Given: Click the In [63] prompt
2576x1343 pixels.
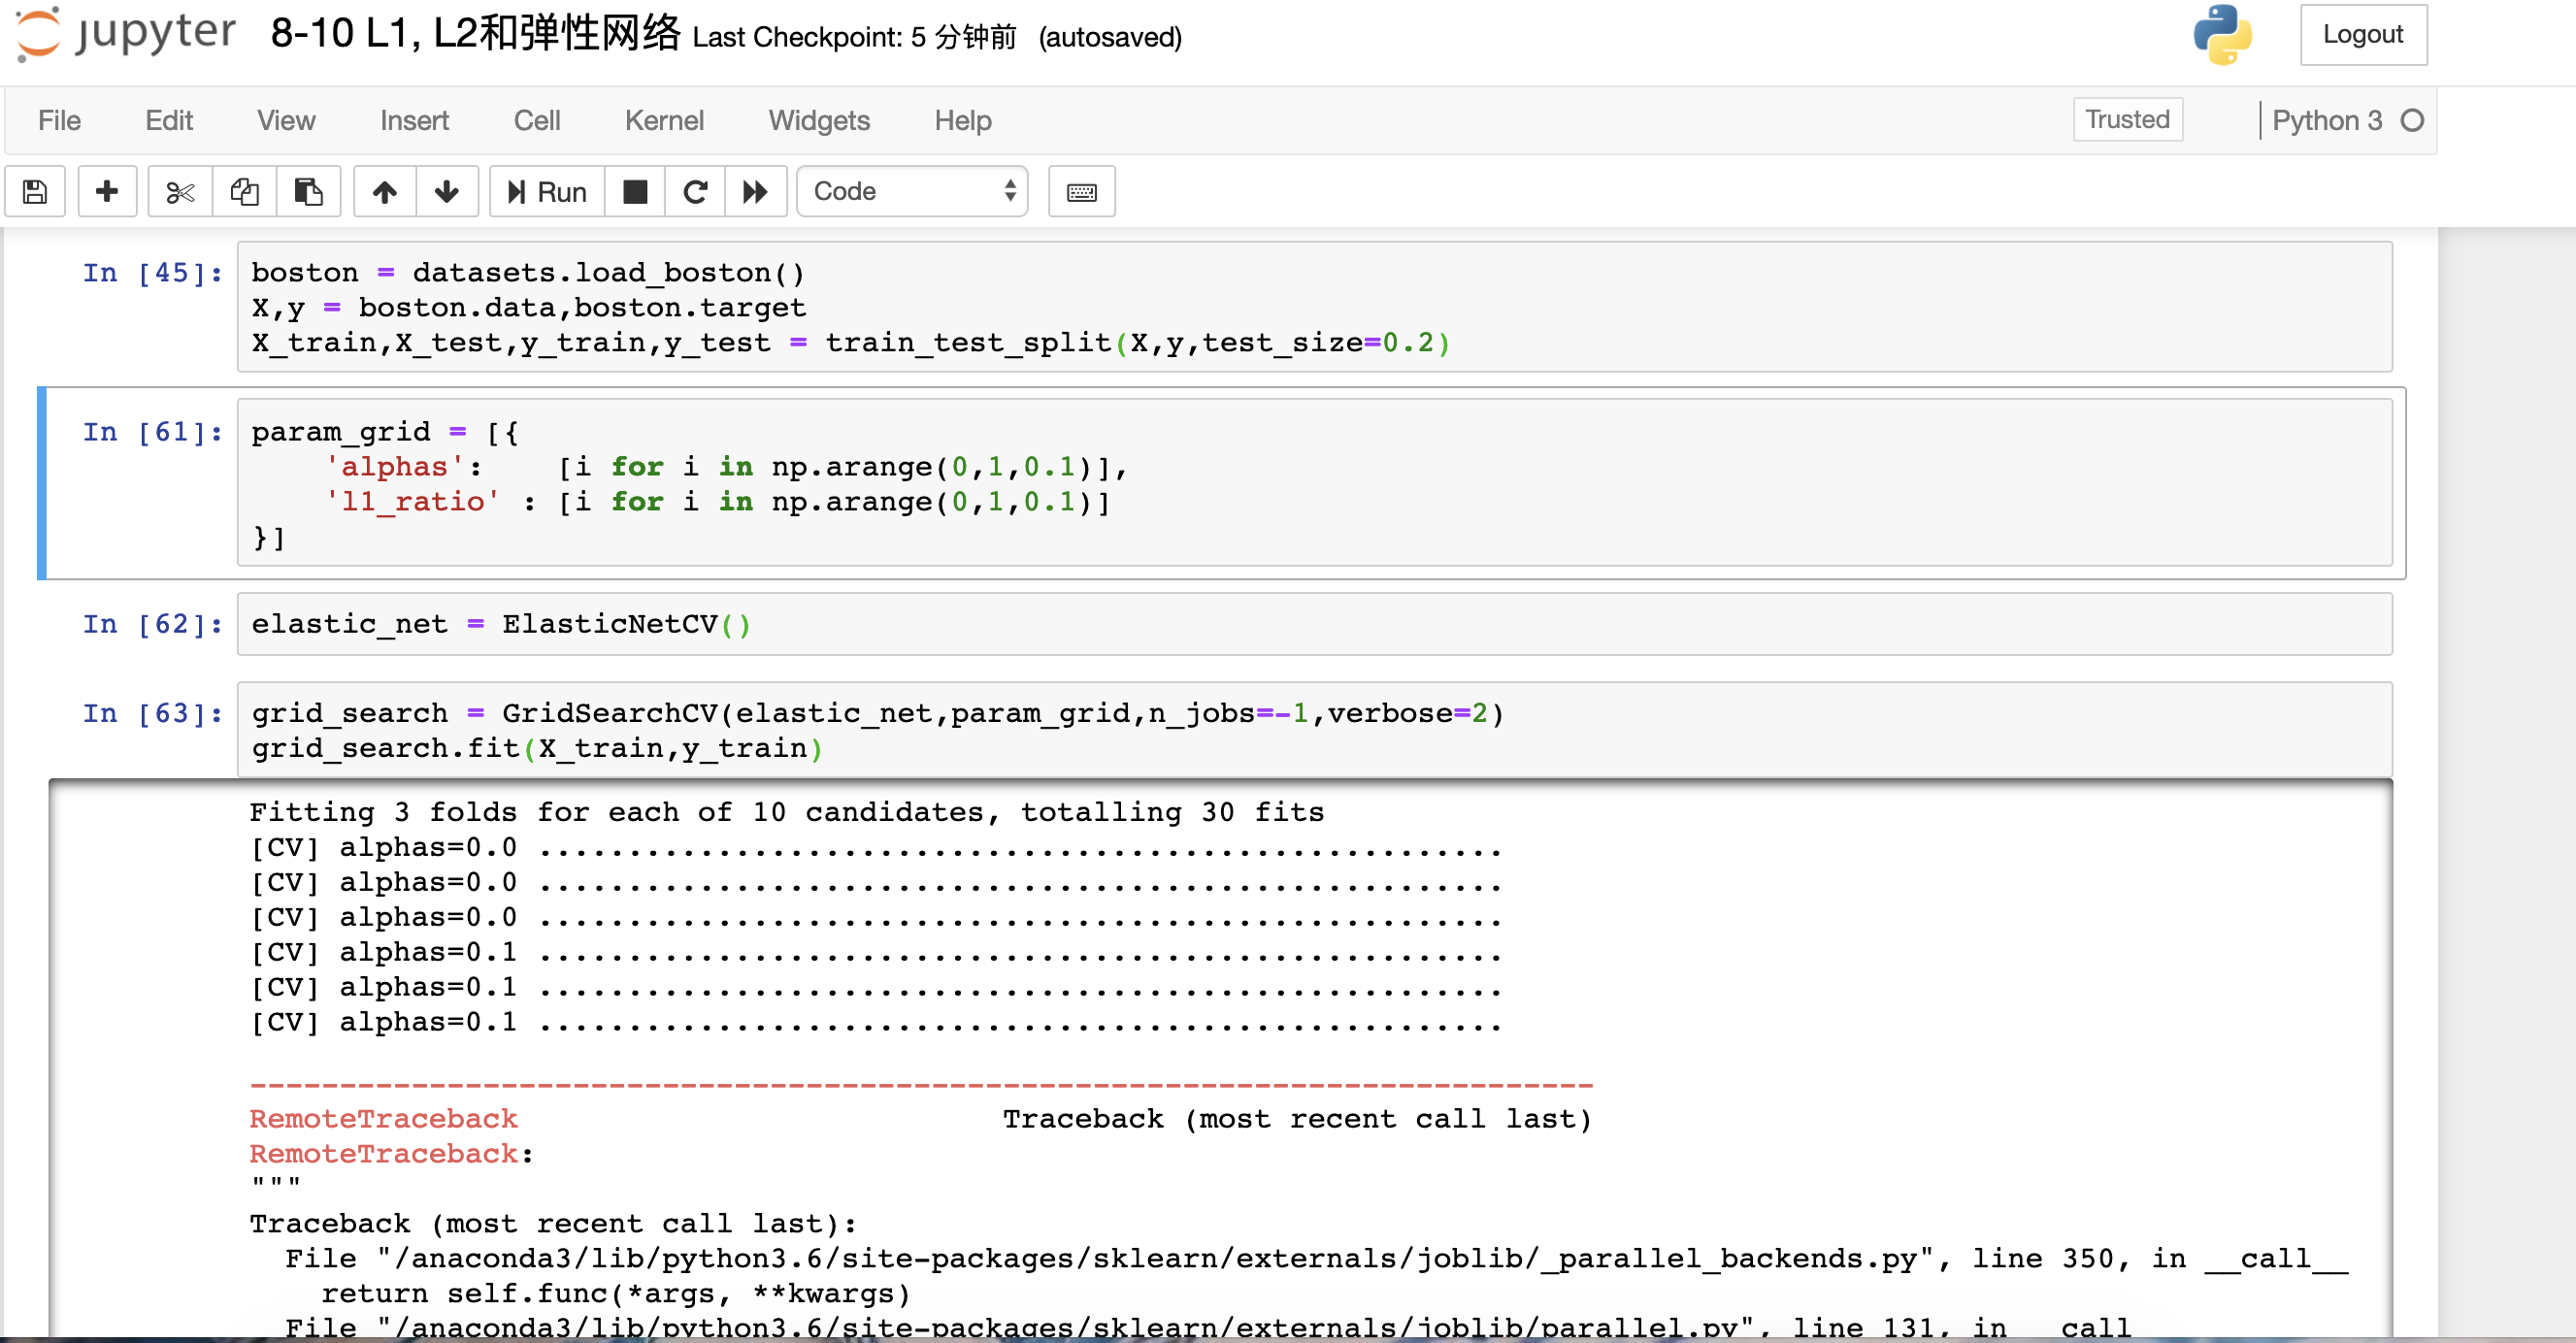Looking at the screenshot, I should point(153,713).
